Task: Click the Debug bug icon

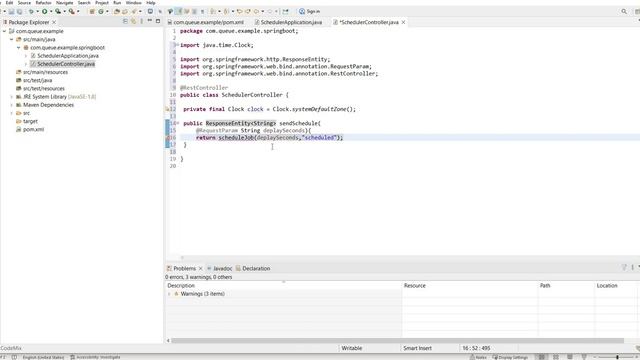Action: click(x=31, y=11)
